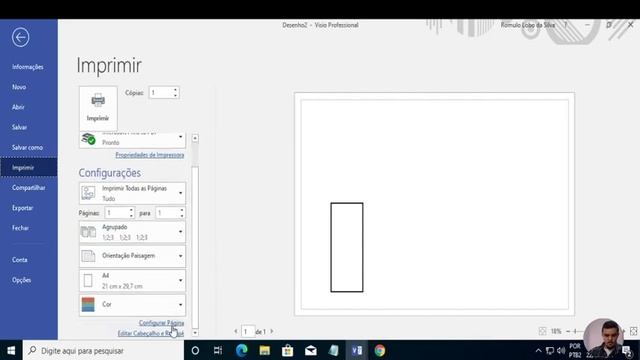Launch Microsoft Edge from the taskbar

point(241,351)
